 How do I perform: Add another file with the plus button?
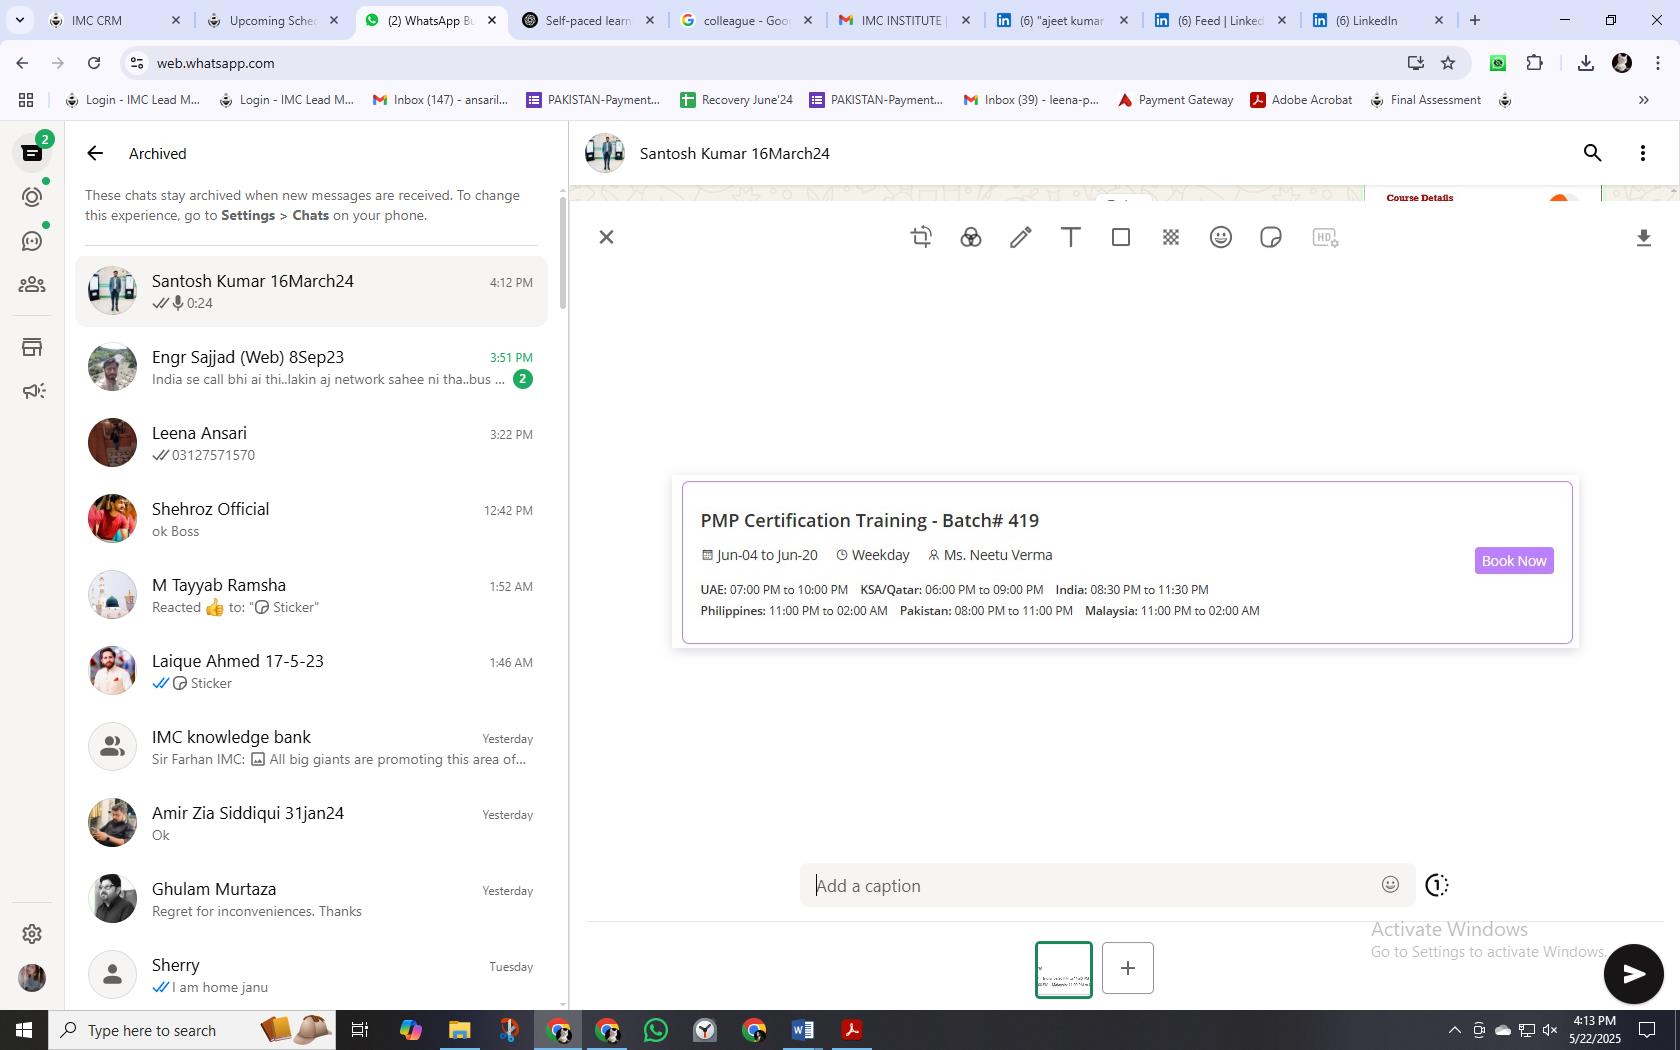click(x=1127, y=968)
